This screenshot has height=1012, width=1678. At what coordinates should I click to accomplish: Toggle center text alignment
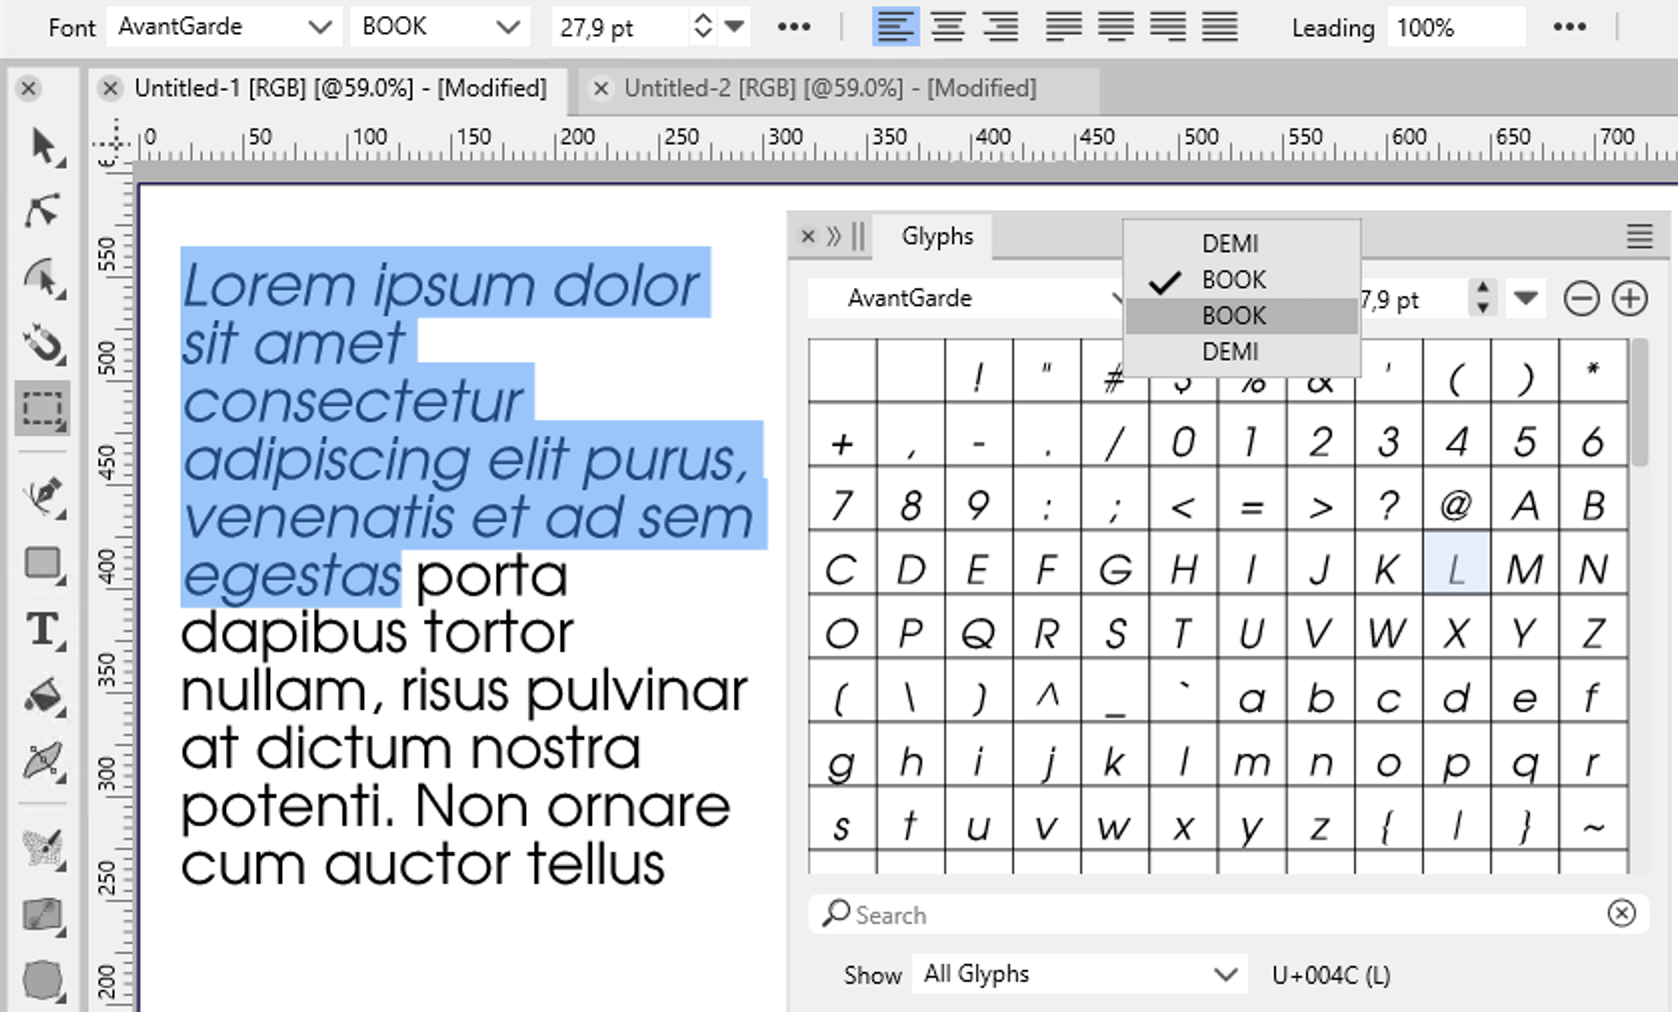947,27
